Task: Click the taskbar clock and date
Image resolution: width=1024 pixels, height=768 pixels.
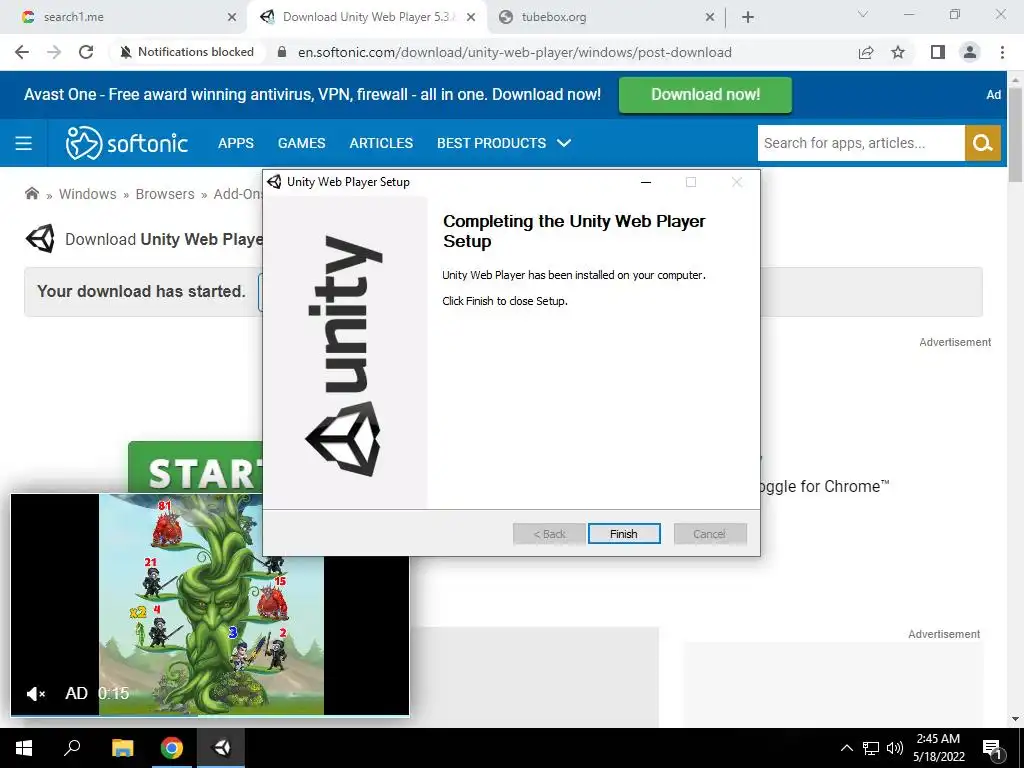Action: [938, 748]
